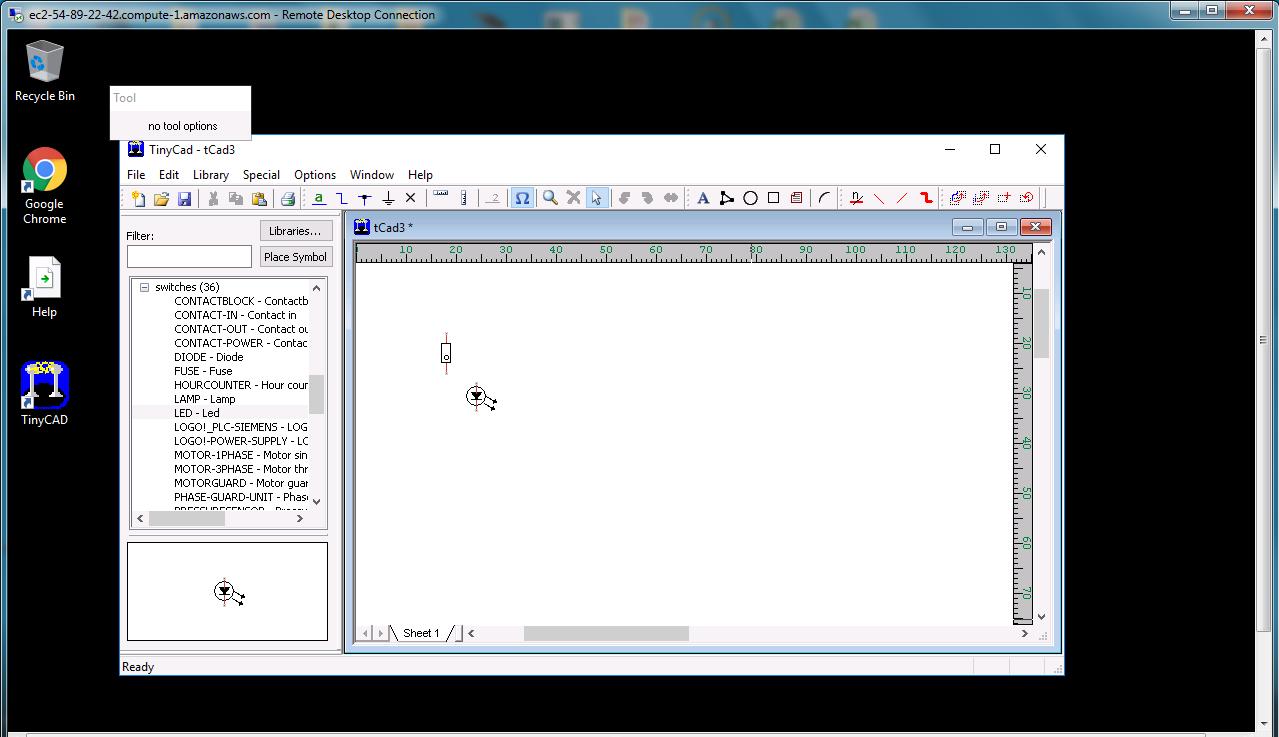The width and height of the screenshot is (1279, 737).
Task: Click the magnifier Zoom tool
Action: pyautogui.click(x=550, y=198)
